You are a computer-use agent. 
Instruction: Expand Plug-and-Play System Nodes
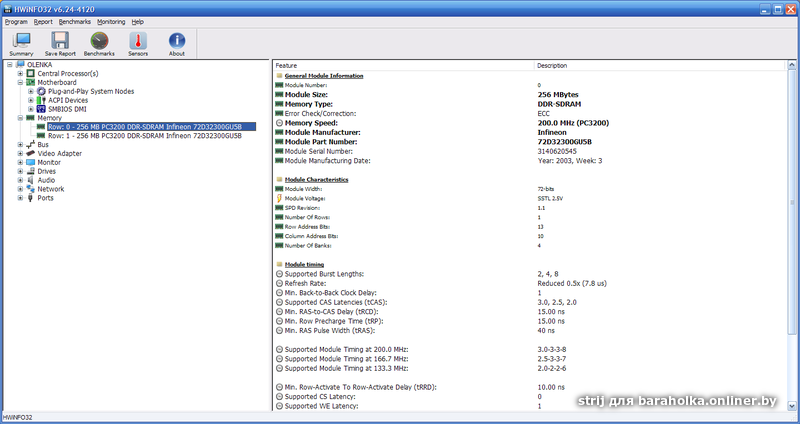tap(31, 91)
